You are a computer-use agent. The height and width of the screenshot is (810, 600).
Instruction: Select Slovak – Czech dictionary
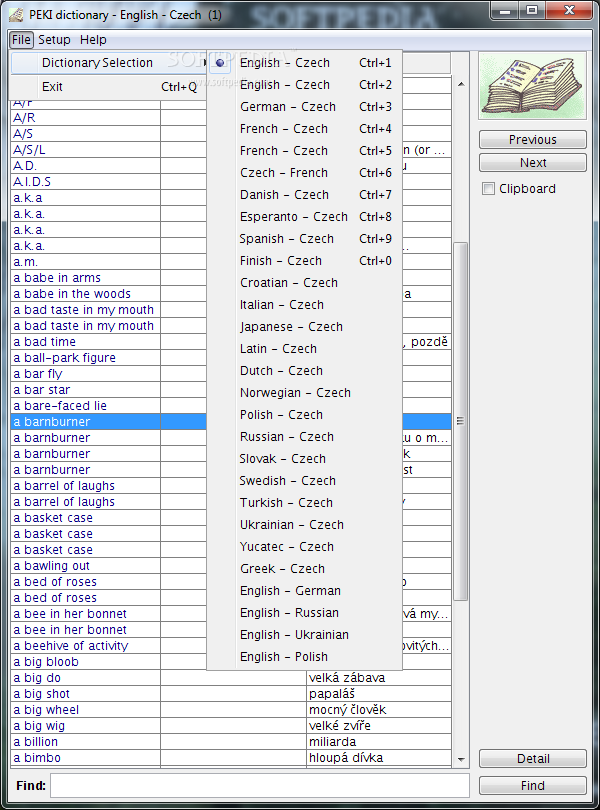tap(304, 459)
